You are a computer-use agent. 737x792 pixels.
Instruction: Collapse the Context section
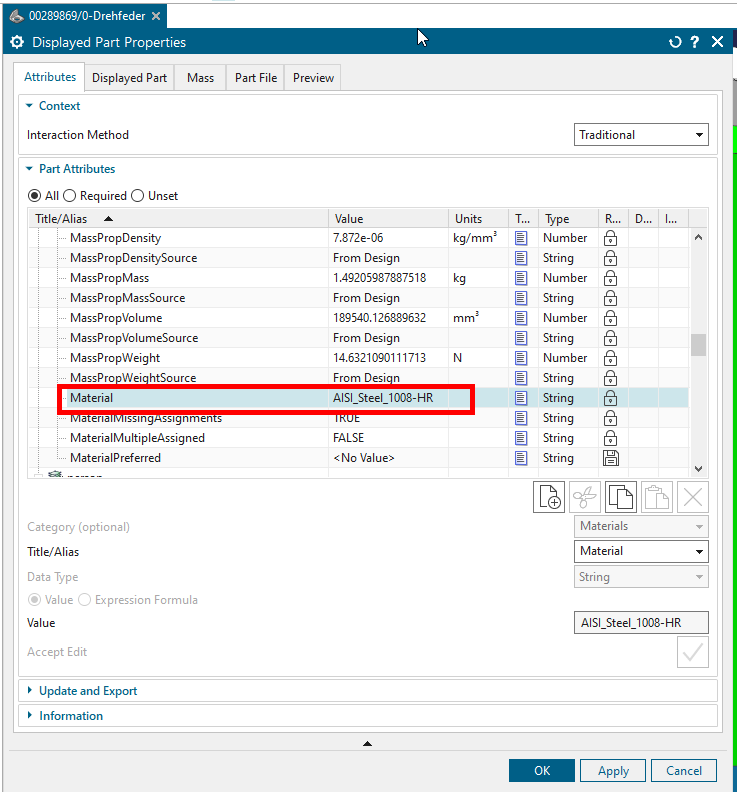[29, 106]
